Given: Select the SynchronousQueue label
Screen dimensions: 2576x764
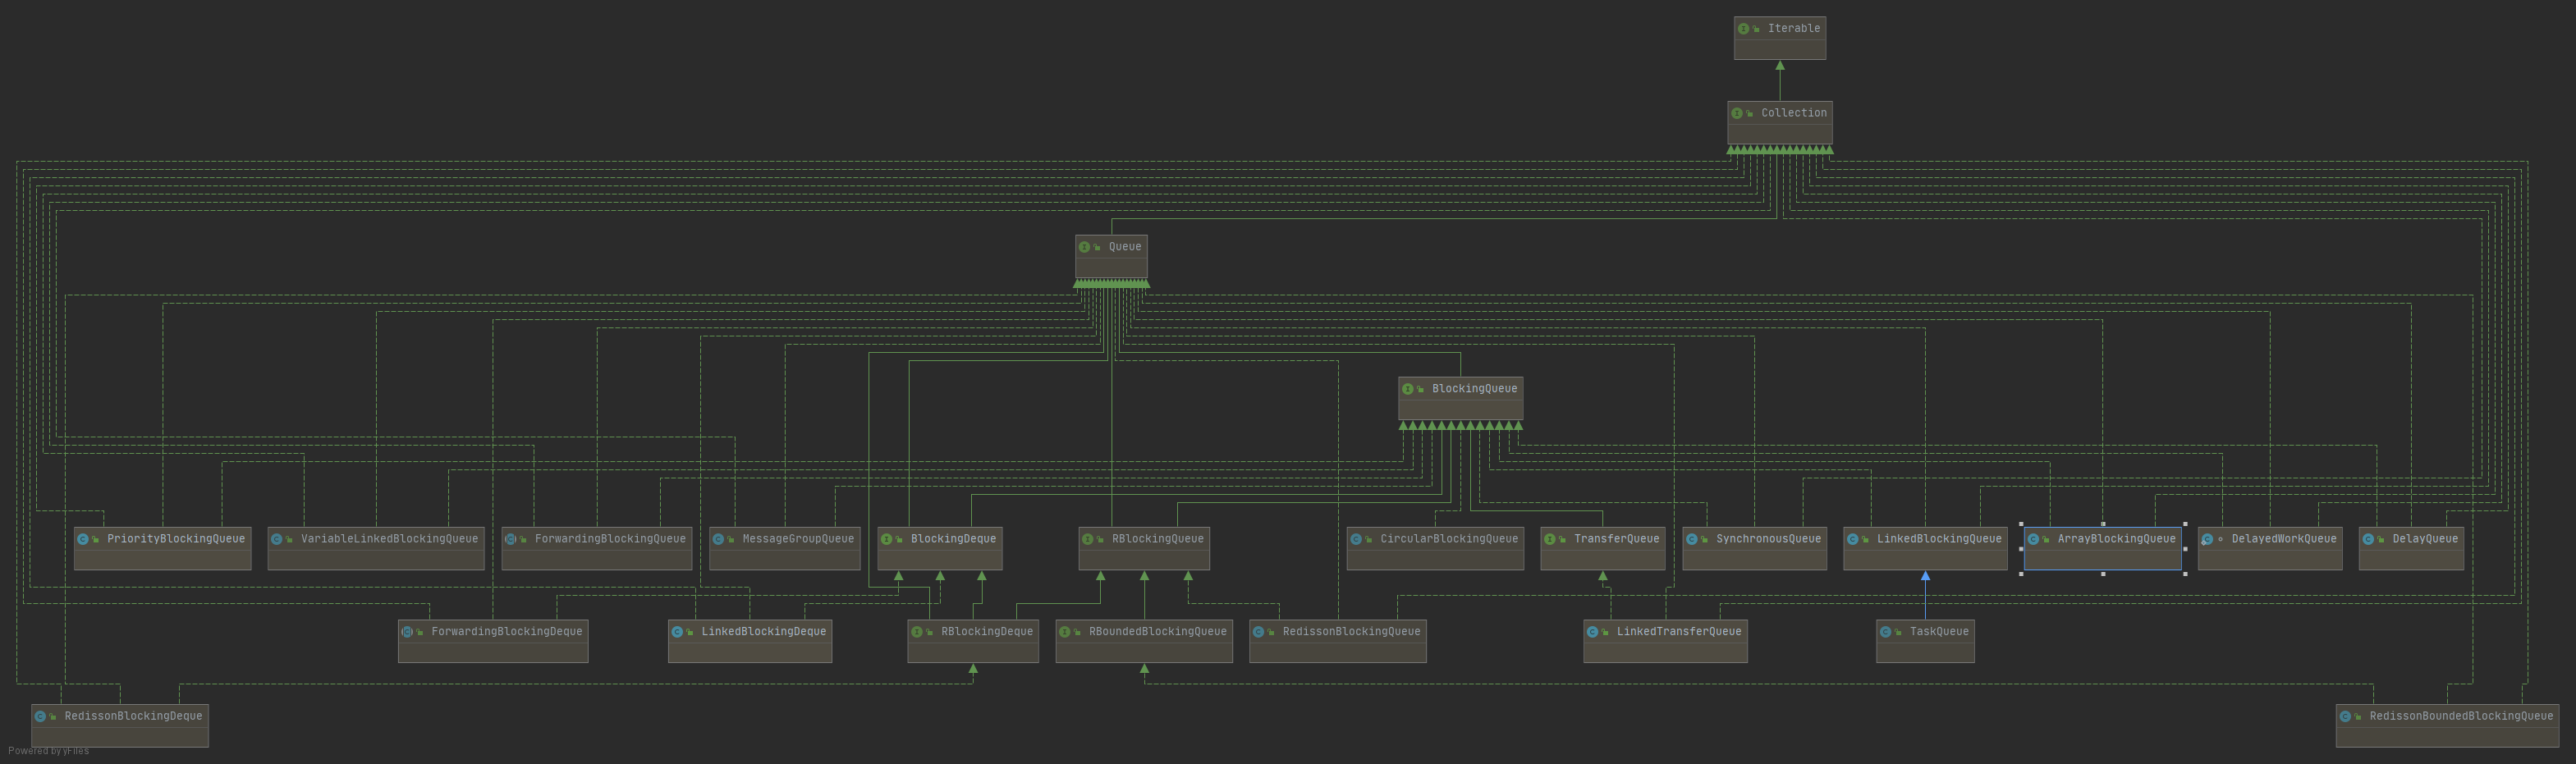Looking at the screenshot, I should coord(1768,539).
